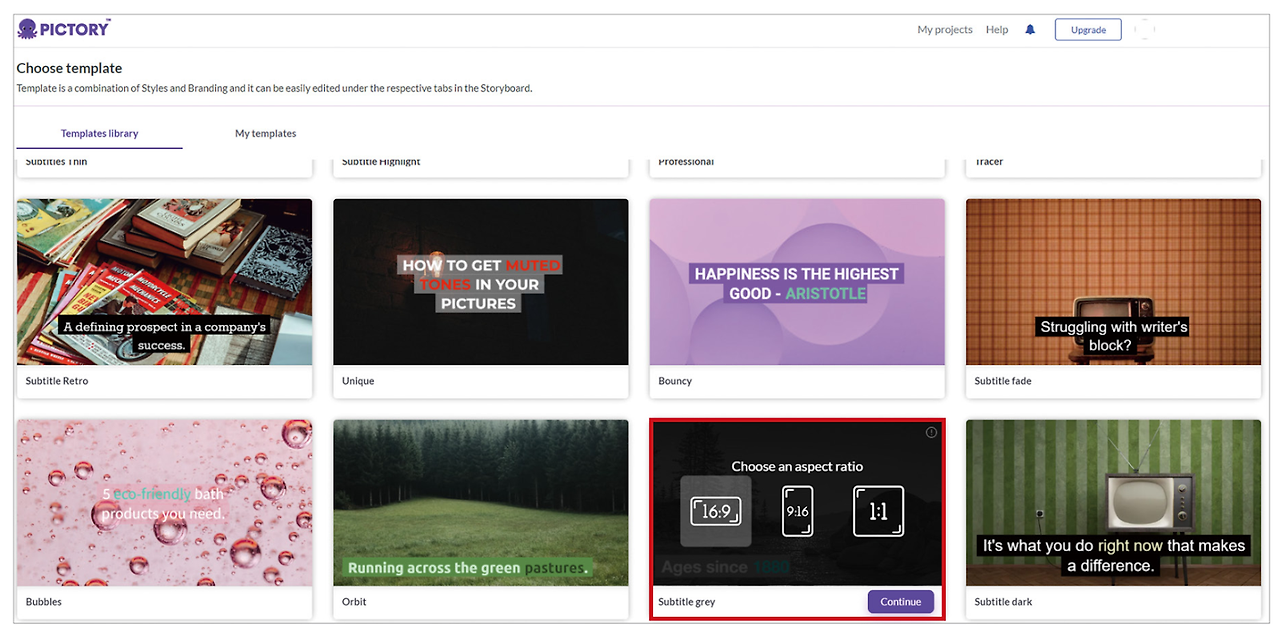Select the Subtitle Retro template thumbnail
Image resolution: width=1280 pixels, height=632 pixels.
click(165, 282)
